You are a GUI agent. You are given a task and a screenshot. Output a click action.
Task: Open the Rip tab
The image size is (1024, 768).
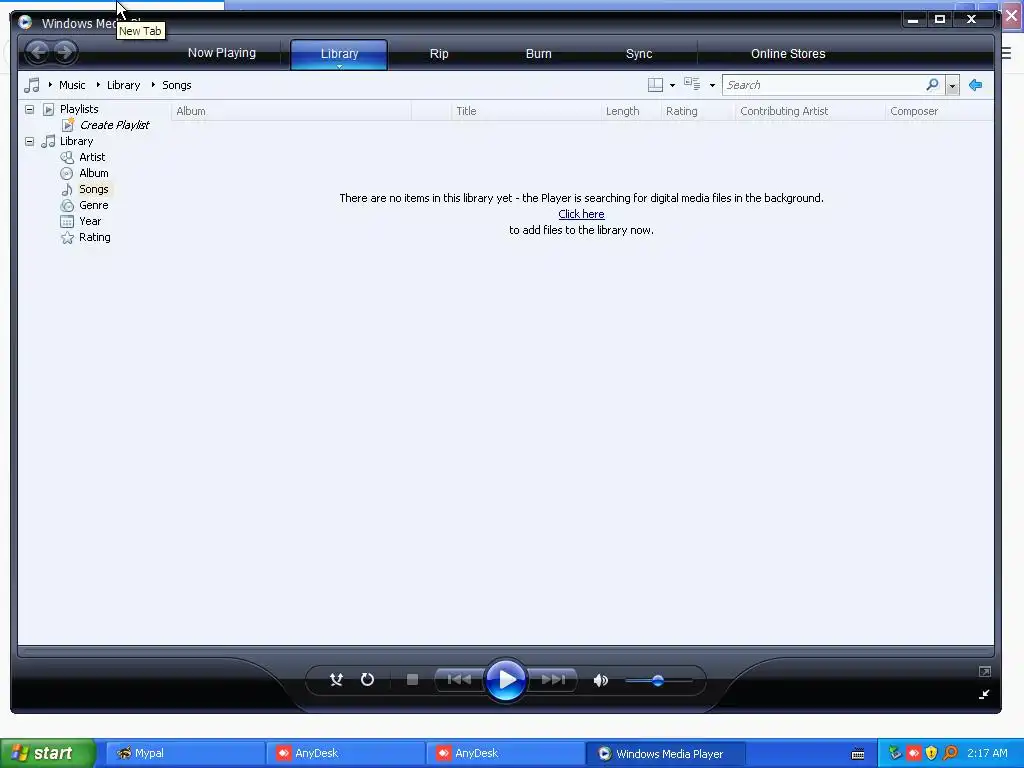pos(439,54)
